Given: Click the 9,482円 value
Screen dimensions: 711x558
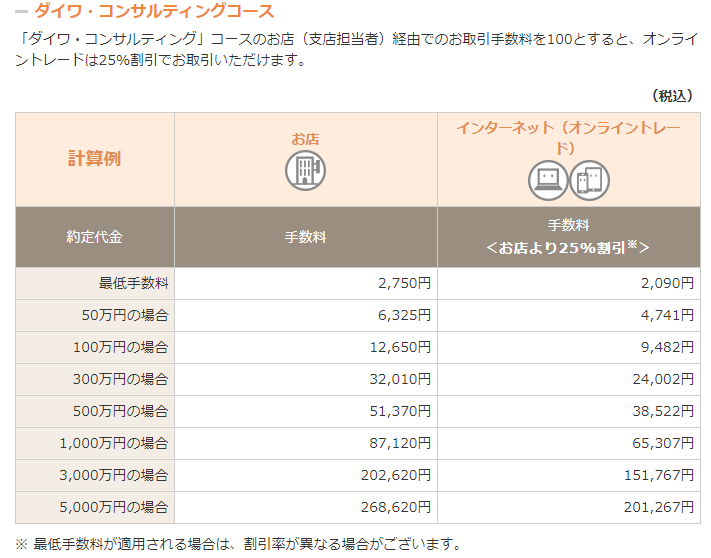Looking at the screenshot, I should [667, 347].
